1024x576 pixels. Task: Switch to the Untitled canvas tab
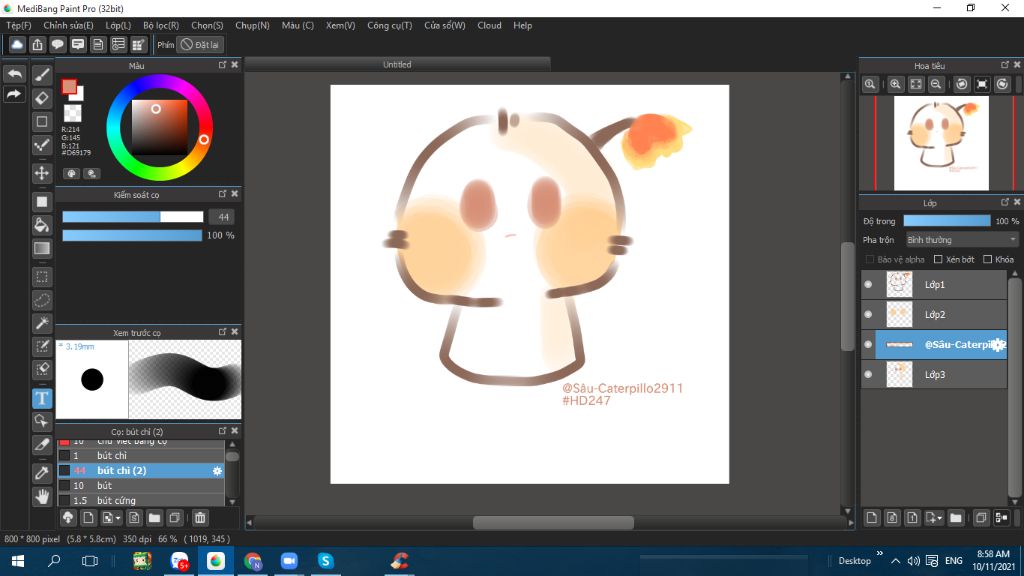coord(397,64)
